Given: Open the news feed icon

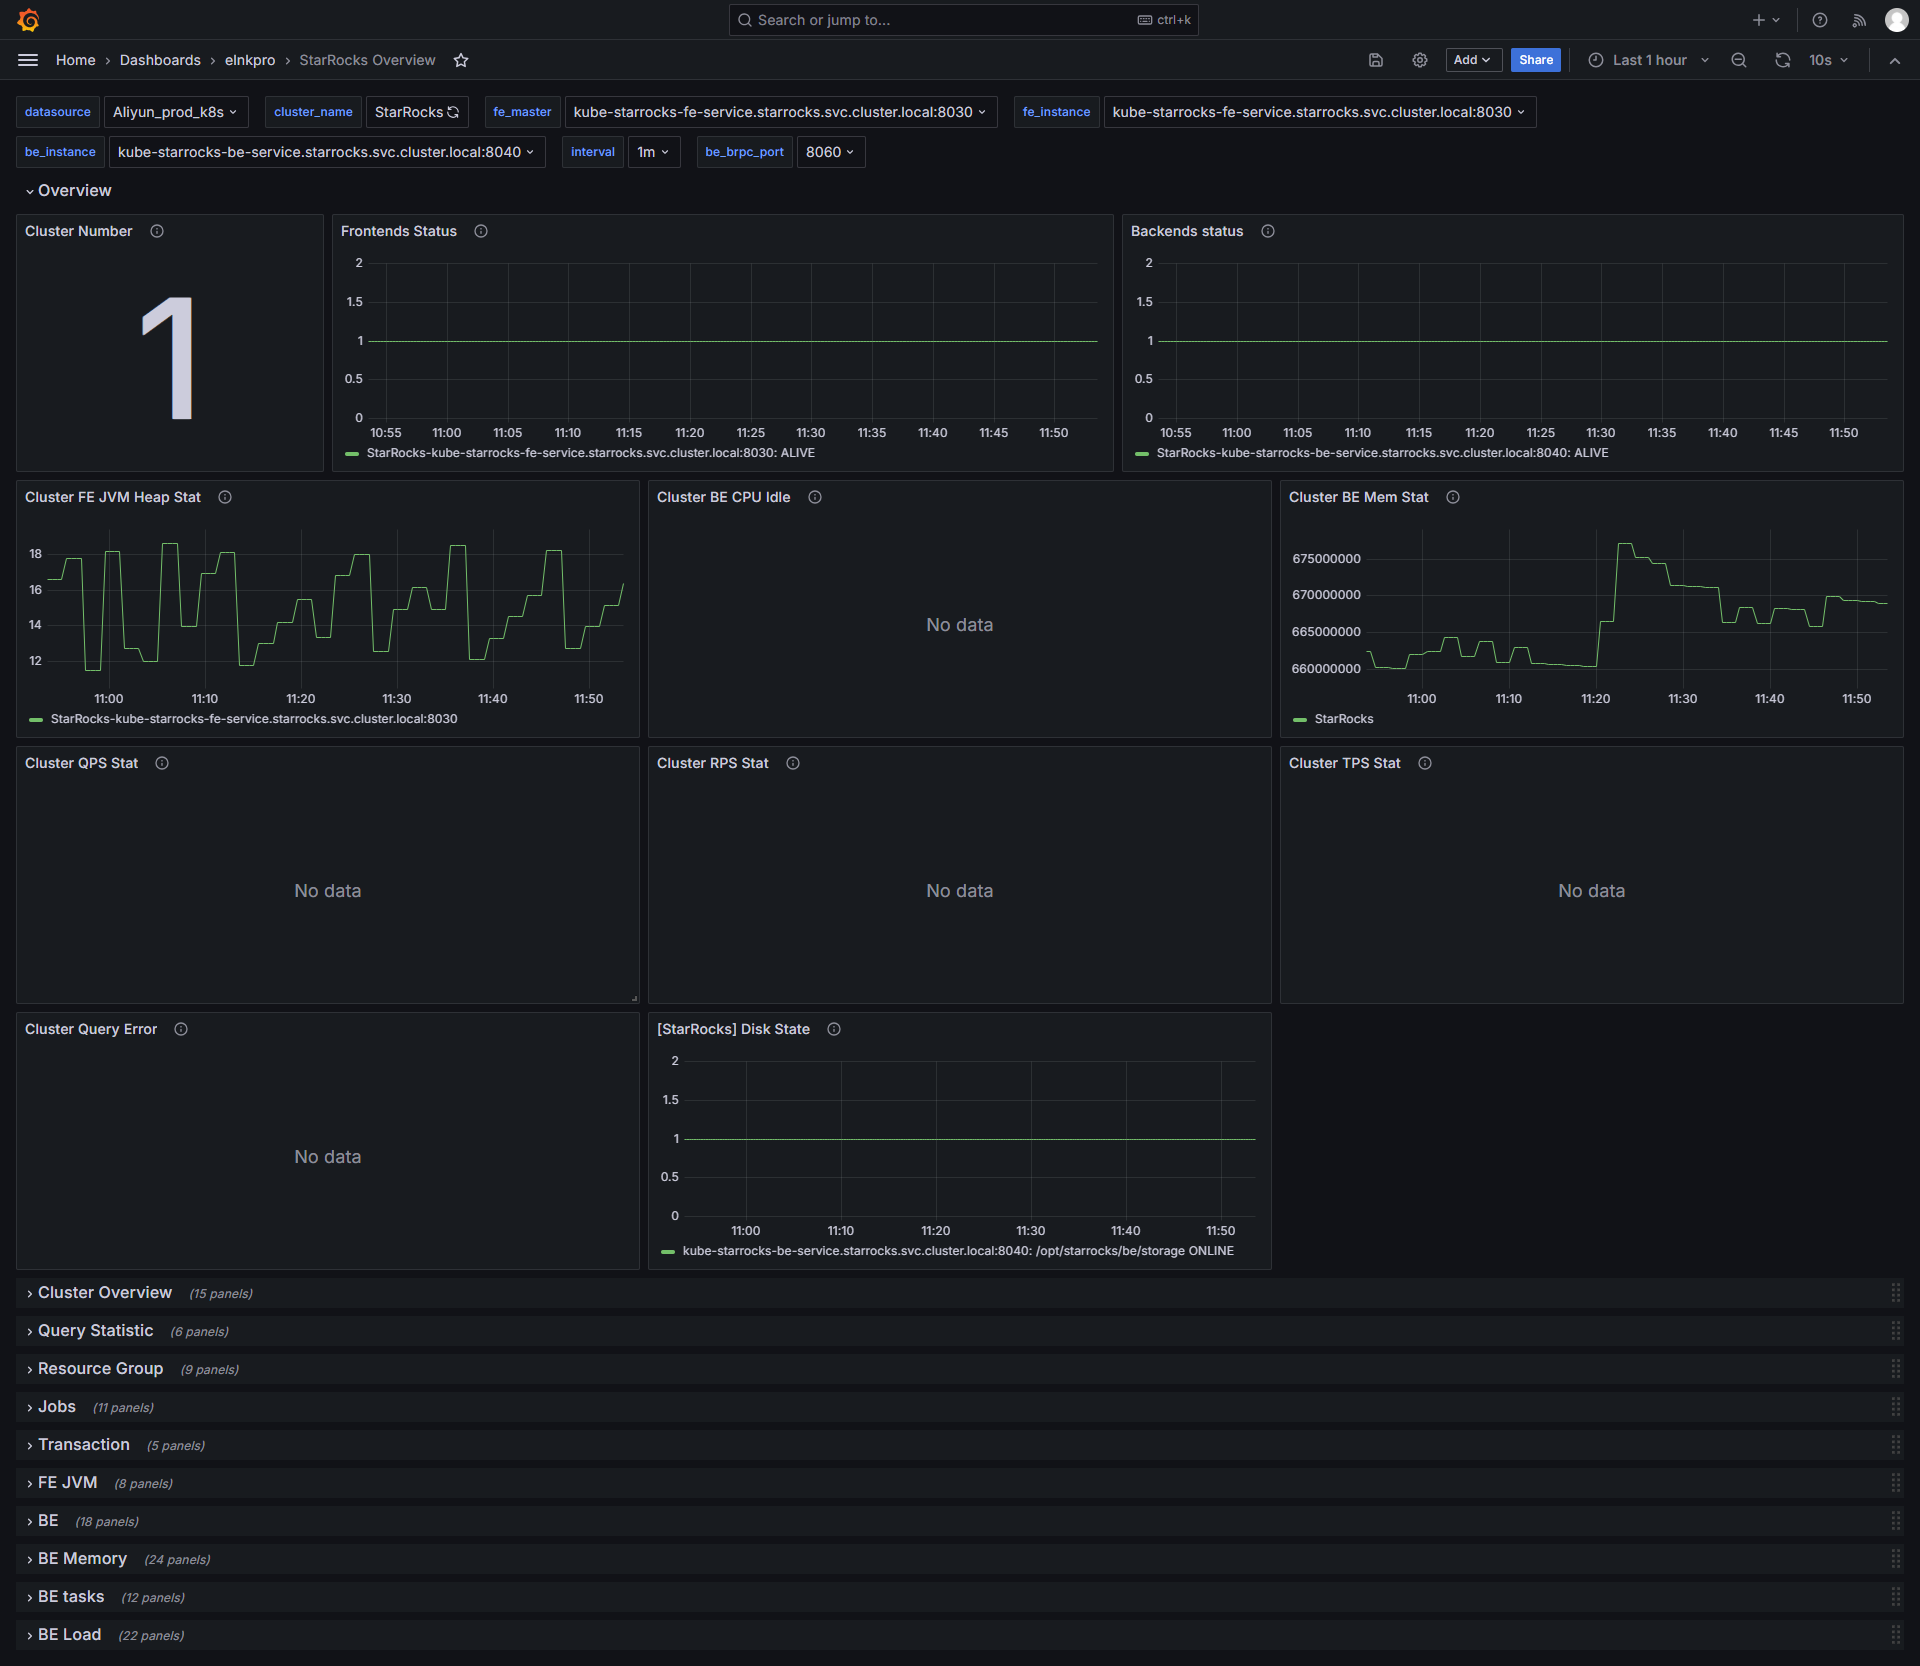Looking at the screenshot, I should coord(1859,20).
